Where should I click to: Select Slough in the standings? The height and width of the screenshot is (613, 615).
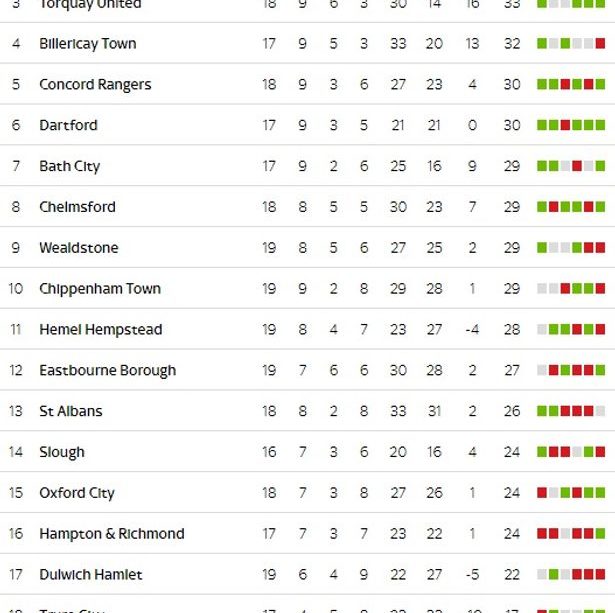(x=61, y=452)
